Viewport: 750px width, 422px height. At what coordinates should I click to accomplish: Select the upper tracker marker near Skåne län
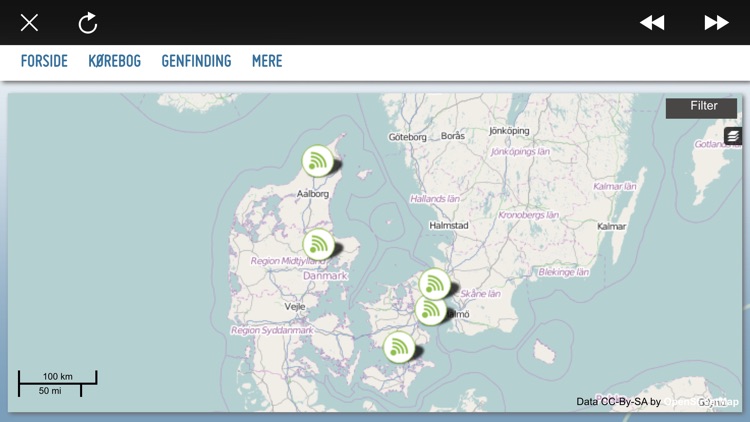[434, 284]
